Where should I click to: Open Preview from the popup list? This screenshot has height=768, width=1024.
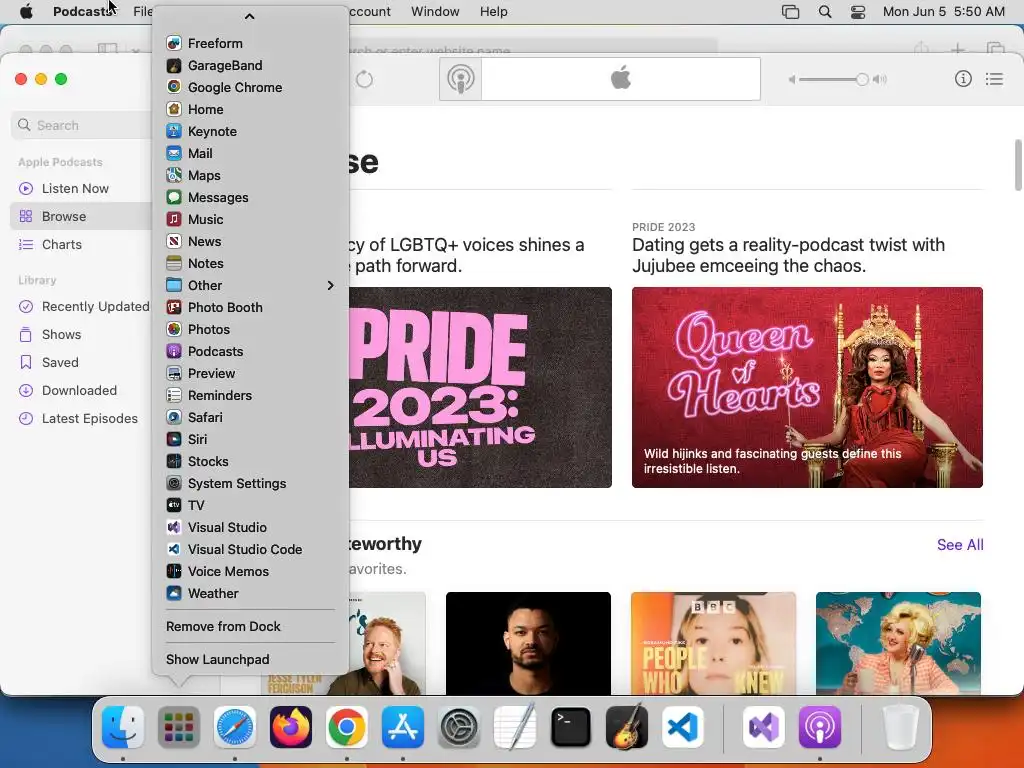(x=249, y=373)
